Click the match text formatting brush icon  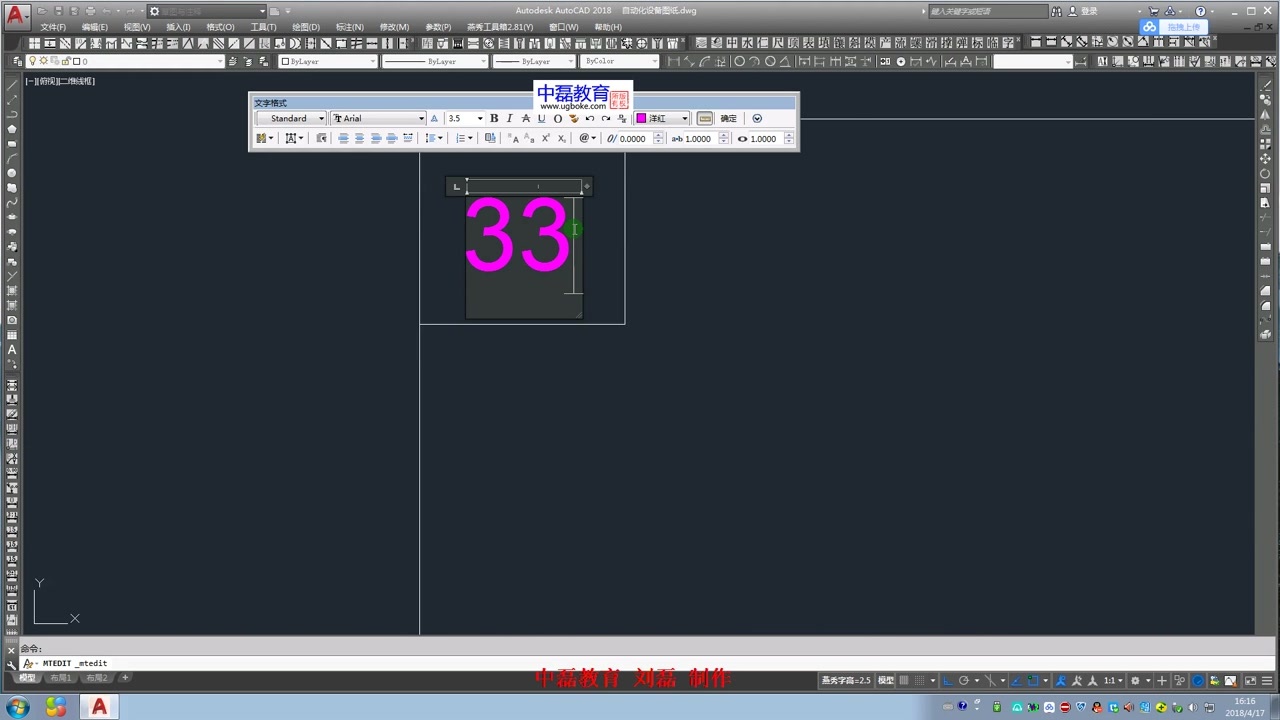click(574, 118)
